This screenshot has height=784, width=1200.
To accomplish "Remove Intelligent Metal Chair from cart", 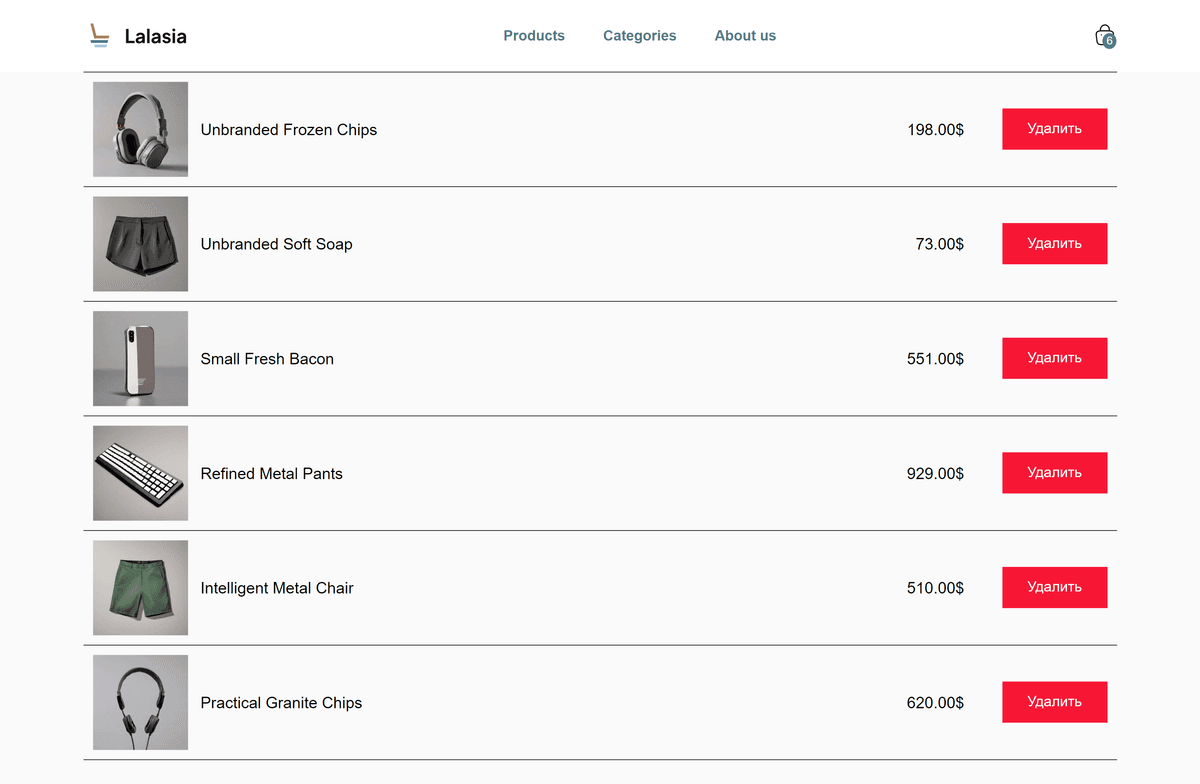I will 1054,588.
